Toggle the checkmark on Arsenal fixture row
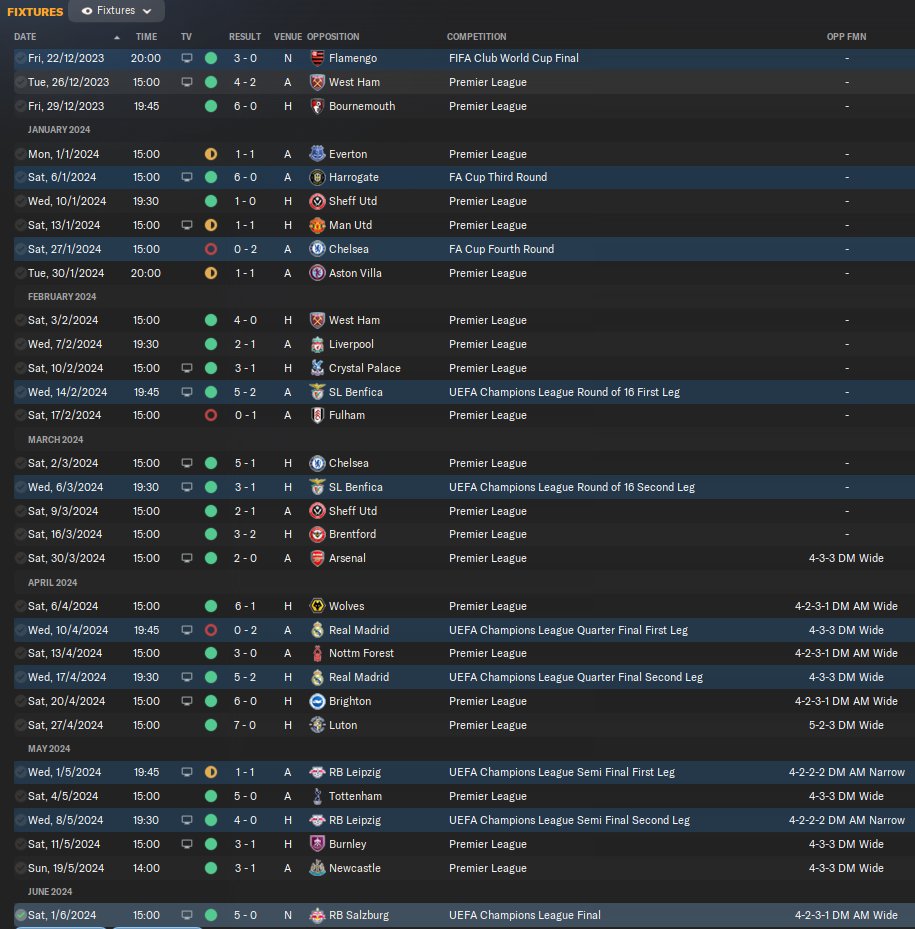 pos(20,558)
